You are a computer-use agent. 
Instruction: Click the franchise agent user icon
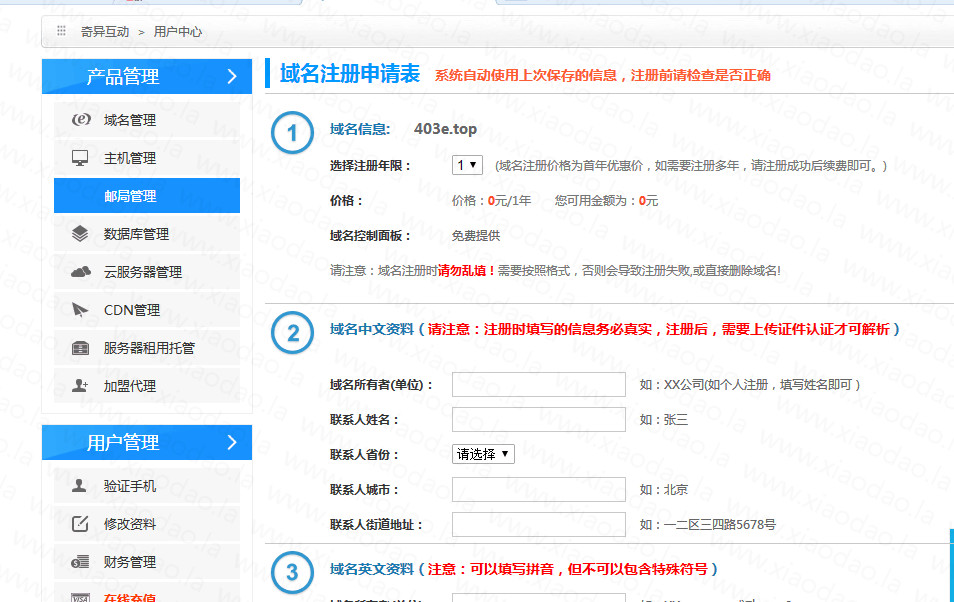pos(81,386)
